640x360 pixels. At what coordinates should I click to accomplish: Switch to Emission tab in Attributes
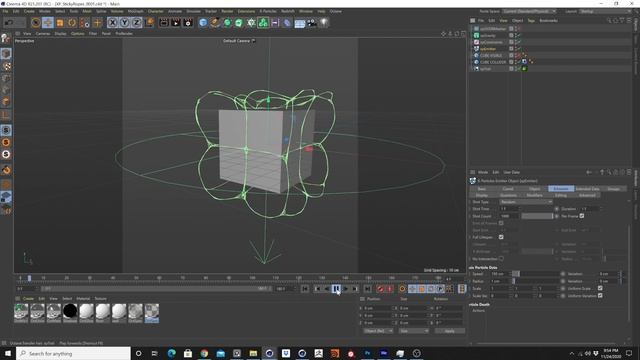pyautogui.click(x=561, y=189)
